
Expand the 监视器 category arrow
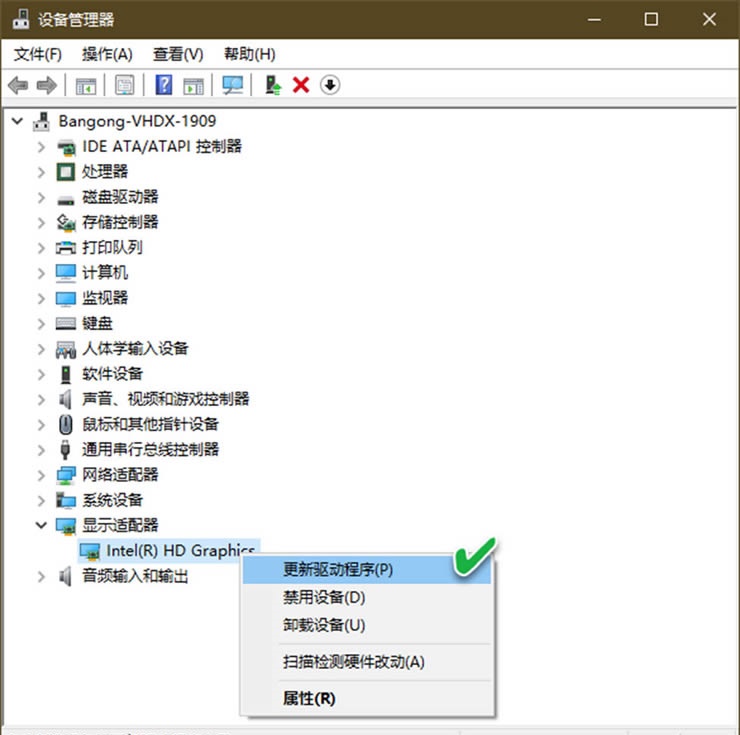[x=42, y=298]
